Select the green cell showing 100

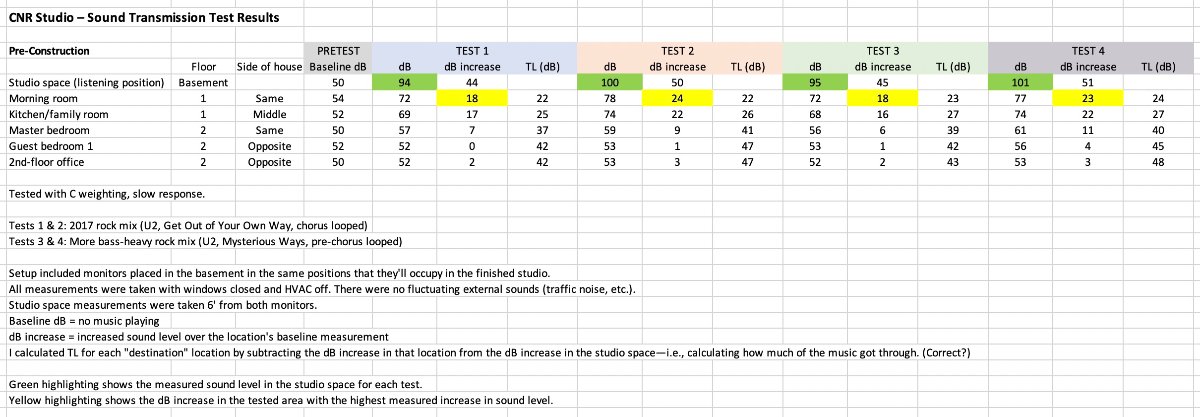[x=611, y=83]
